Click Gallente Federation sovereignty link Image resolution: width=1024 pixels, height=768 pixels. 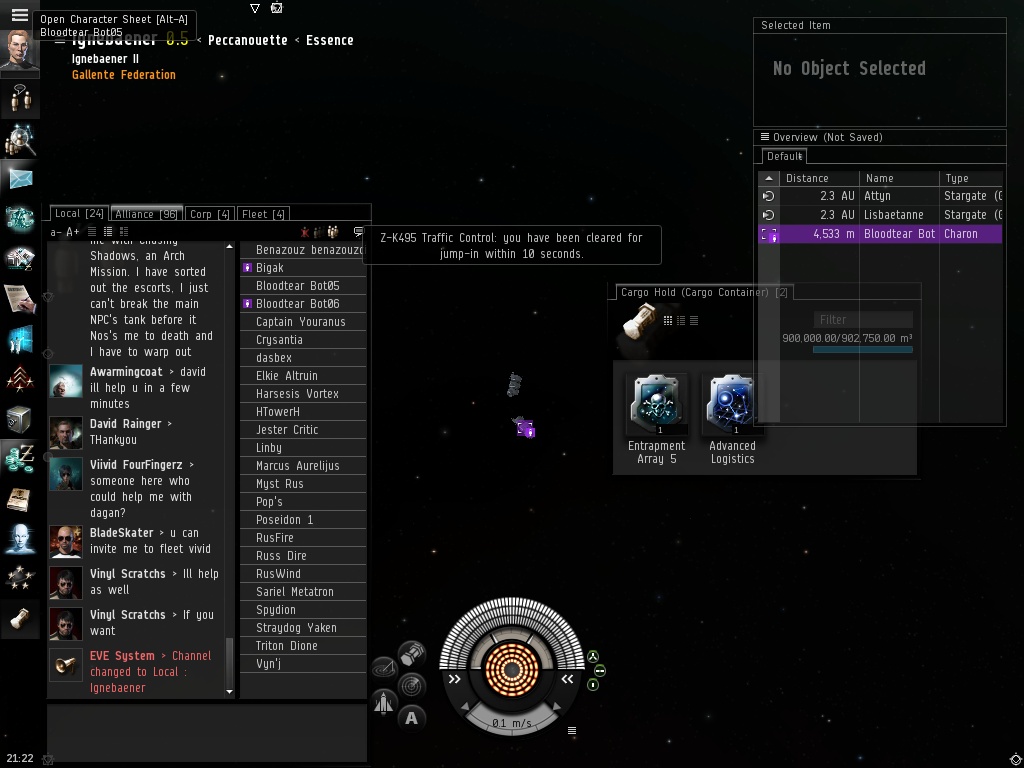pos(123,74)
